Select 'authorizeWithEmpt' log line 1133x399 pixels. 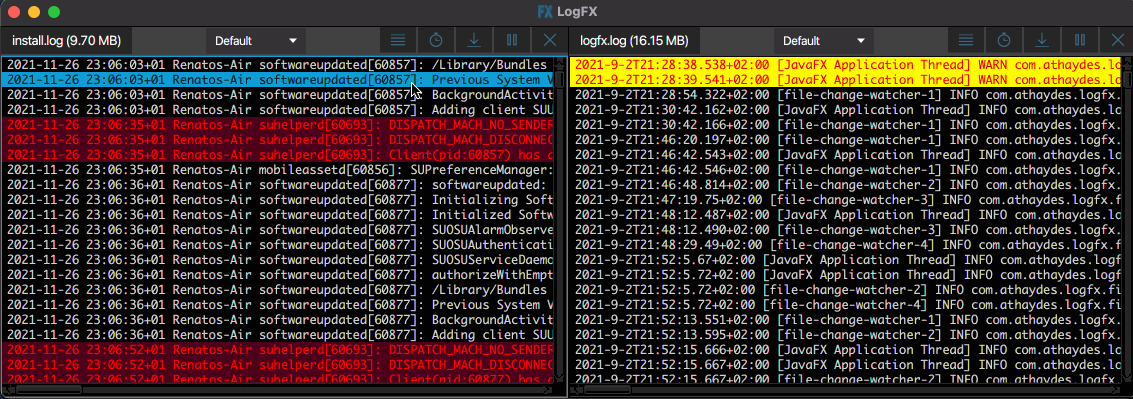[x=278, y=275]
